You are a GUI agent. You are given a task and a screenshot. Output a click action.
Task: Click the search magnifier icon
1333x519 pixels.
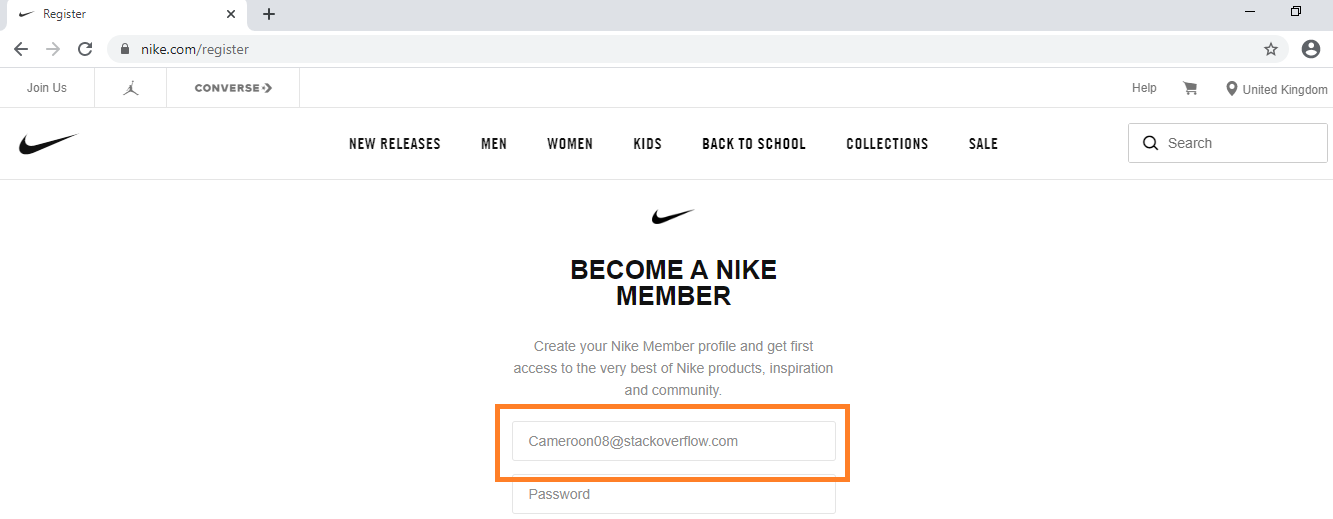(1150, 143)
